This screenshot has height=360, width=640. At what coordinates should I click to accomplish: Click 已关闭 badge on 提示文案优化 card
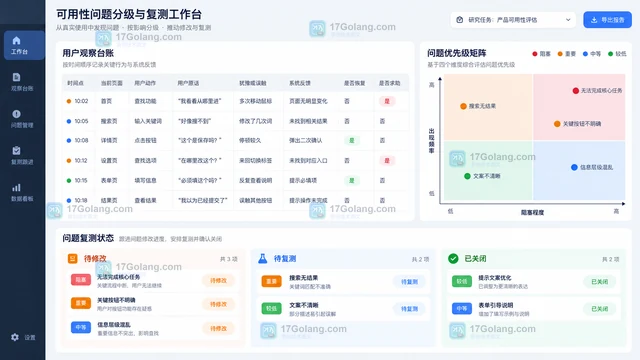click(x=600, y=282)
